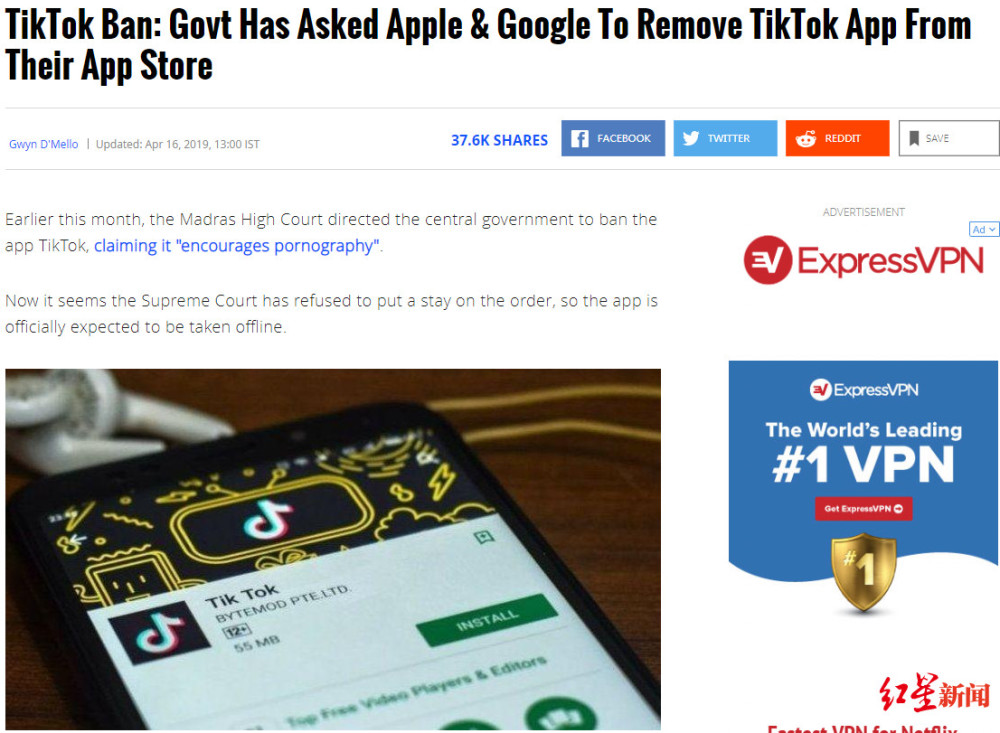Click the TikTok phone article image
Screen dimensions: 1000x733
pyautogui.click(x=333, y=549)
